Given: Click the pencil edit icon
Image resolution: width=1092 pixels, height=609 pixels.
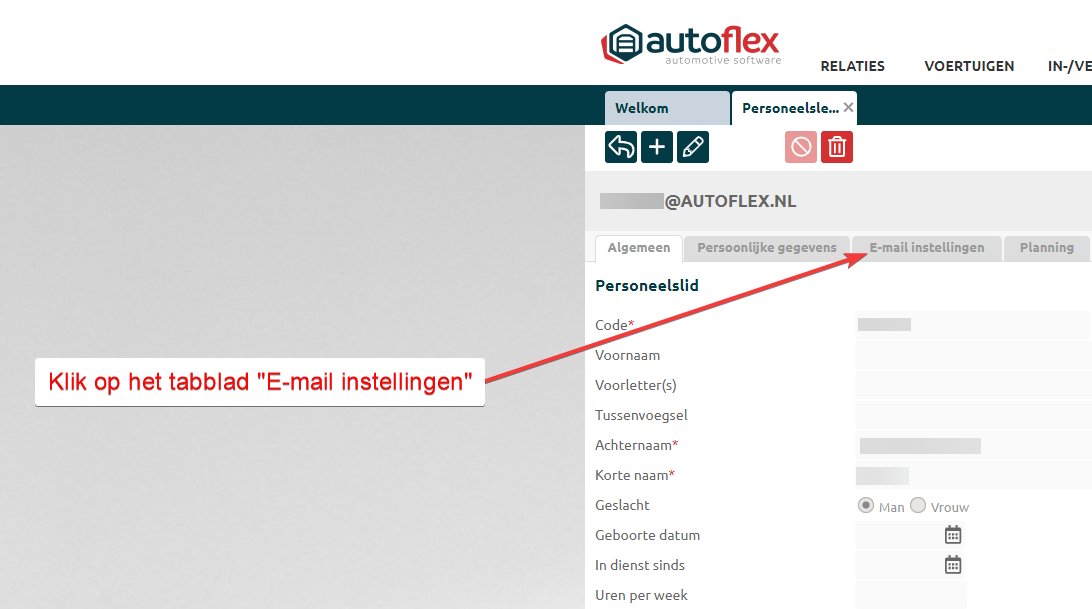Looking at the screenshot, I should tap(693, 147).
